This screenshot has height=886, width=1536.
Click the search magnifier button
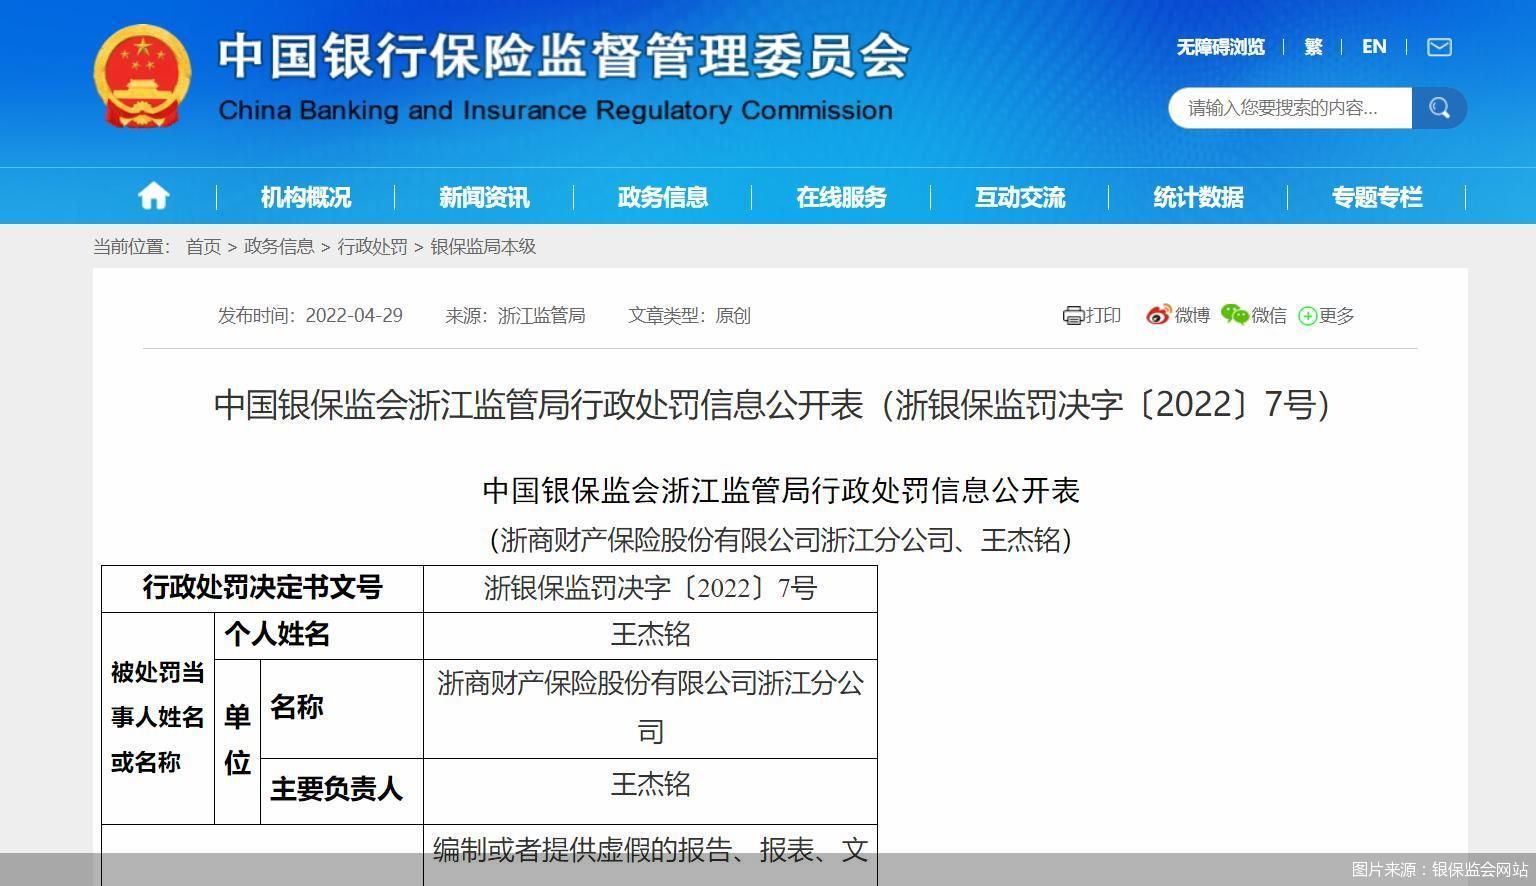[x=1439, y=108]
